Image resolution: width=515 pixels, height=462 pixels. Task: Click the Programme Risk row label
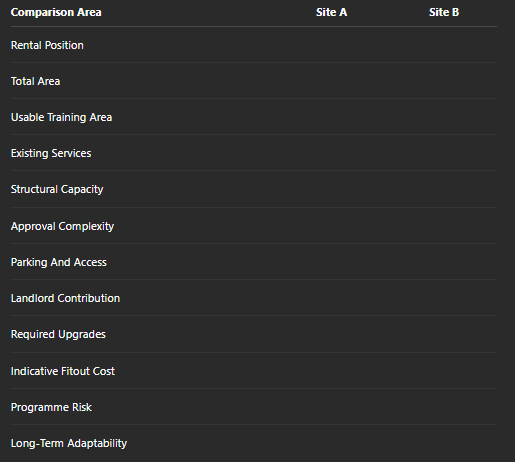pos(51,407)
